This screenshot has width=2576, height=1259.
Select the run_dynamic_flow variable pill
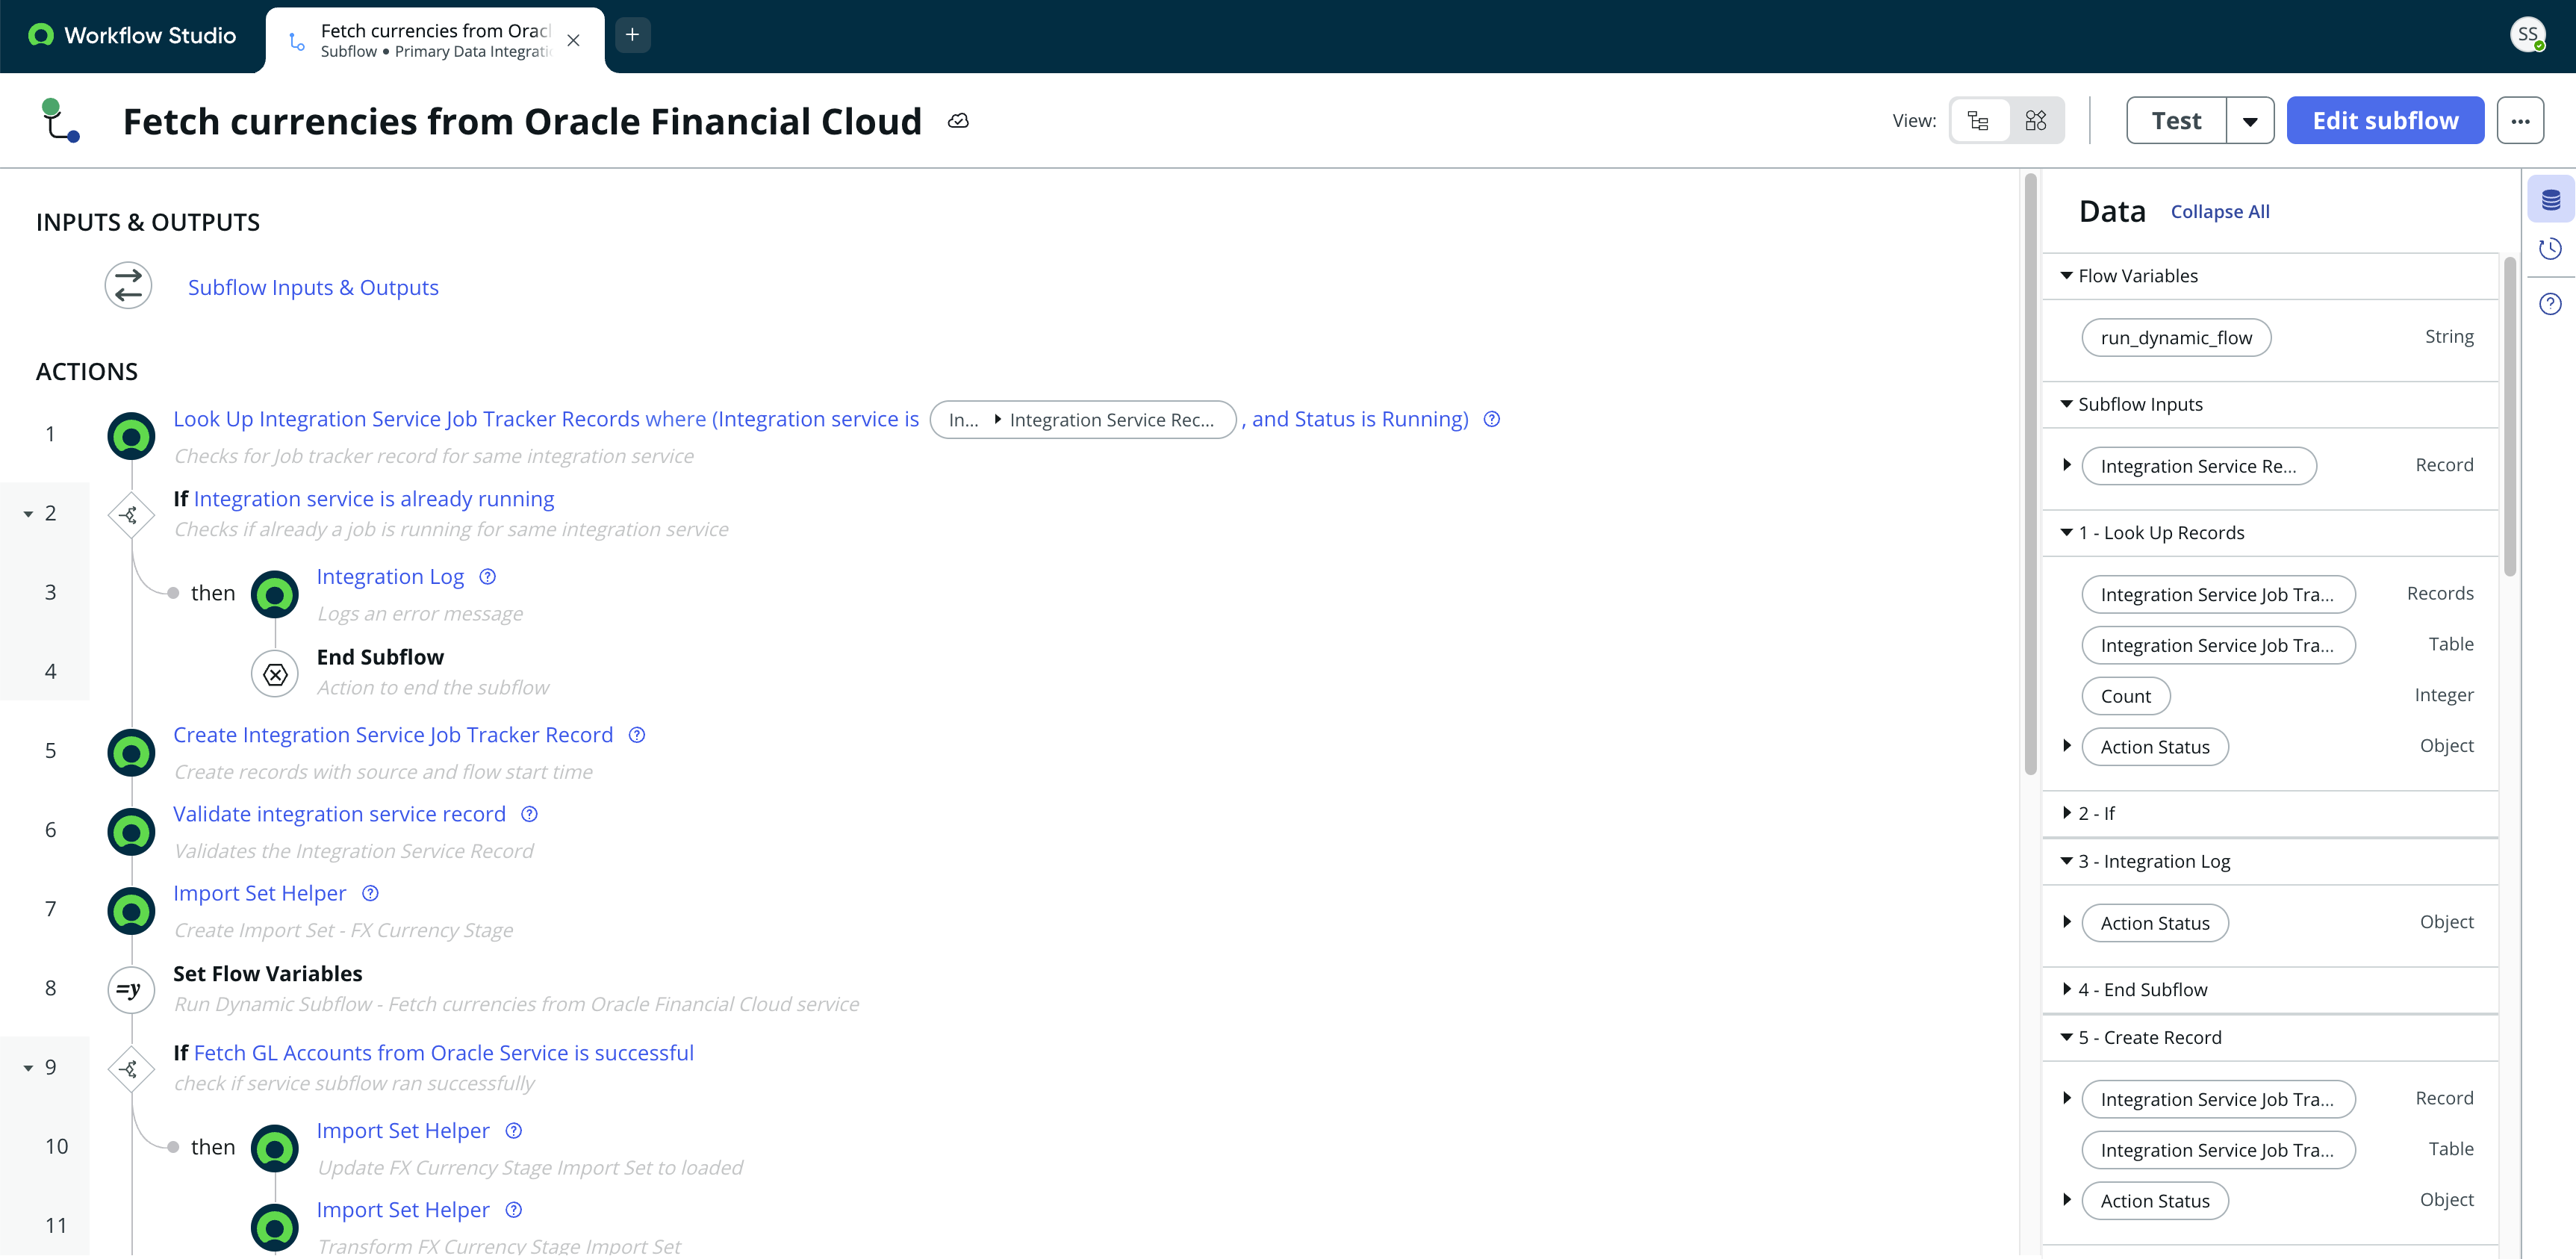tap(2176, 338)
